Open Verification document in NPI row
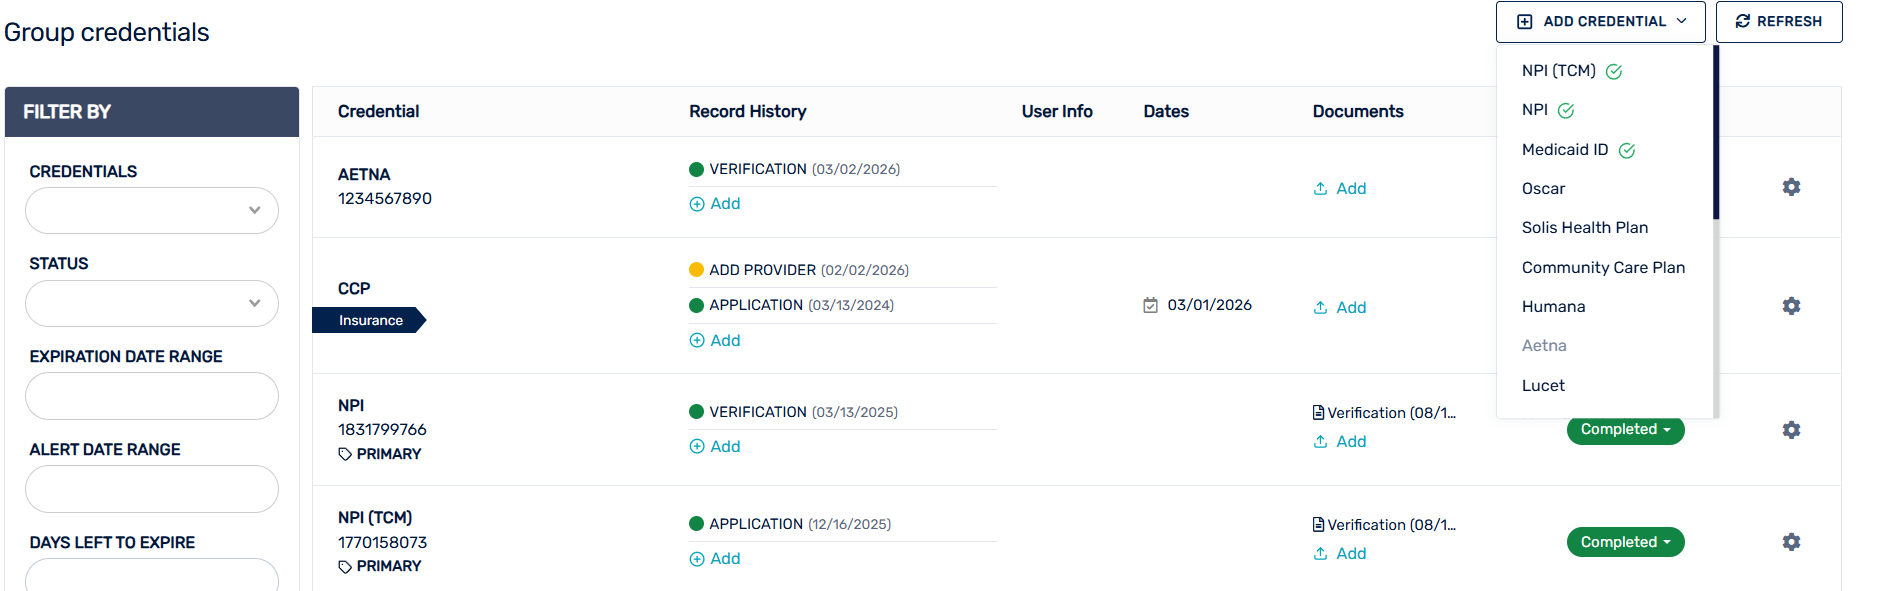The image size is (1877, 591). [x=1384, y=413]
